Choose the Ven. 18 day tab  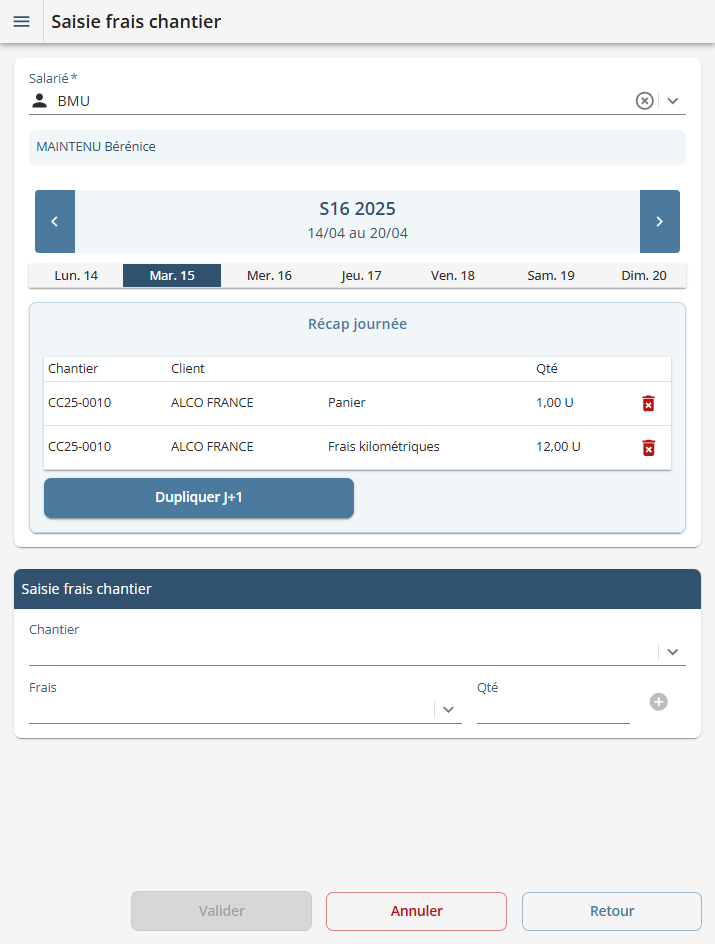point(453,276)
